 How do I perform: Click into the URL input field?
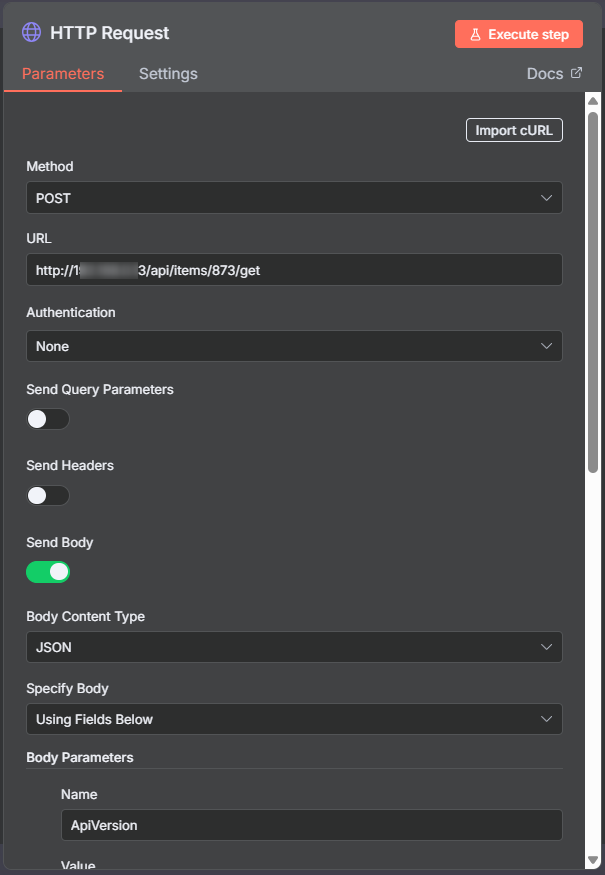[293, 270]
